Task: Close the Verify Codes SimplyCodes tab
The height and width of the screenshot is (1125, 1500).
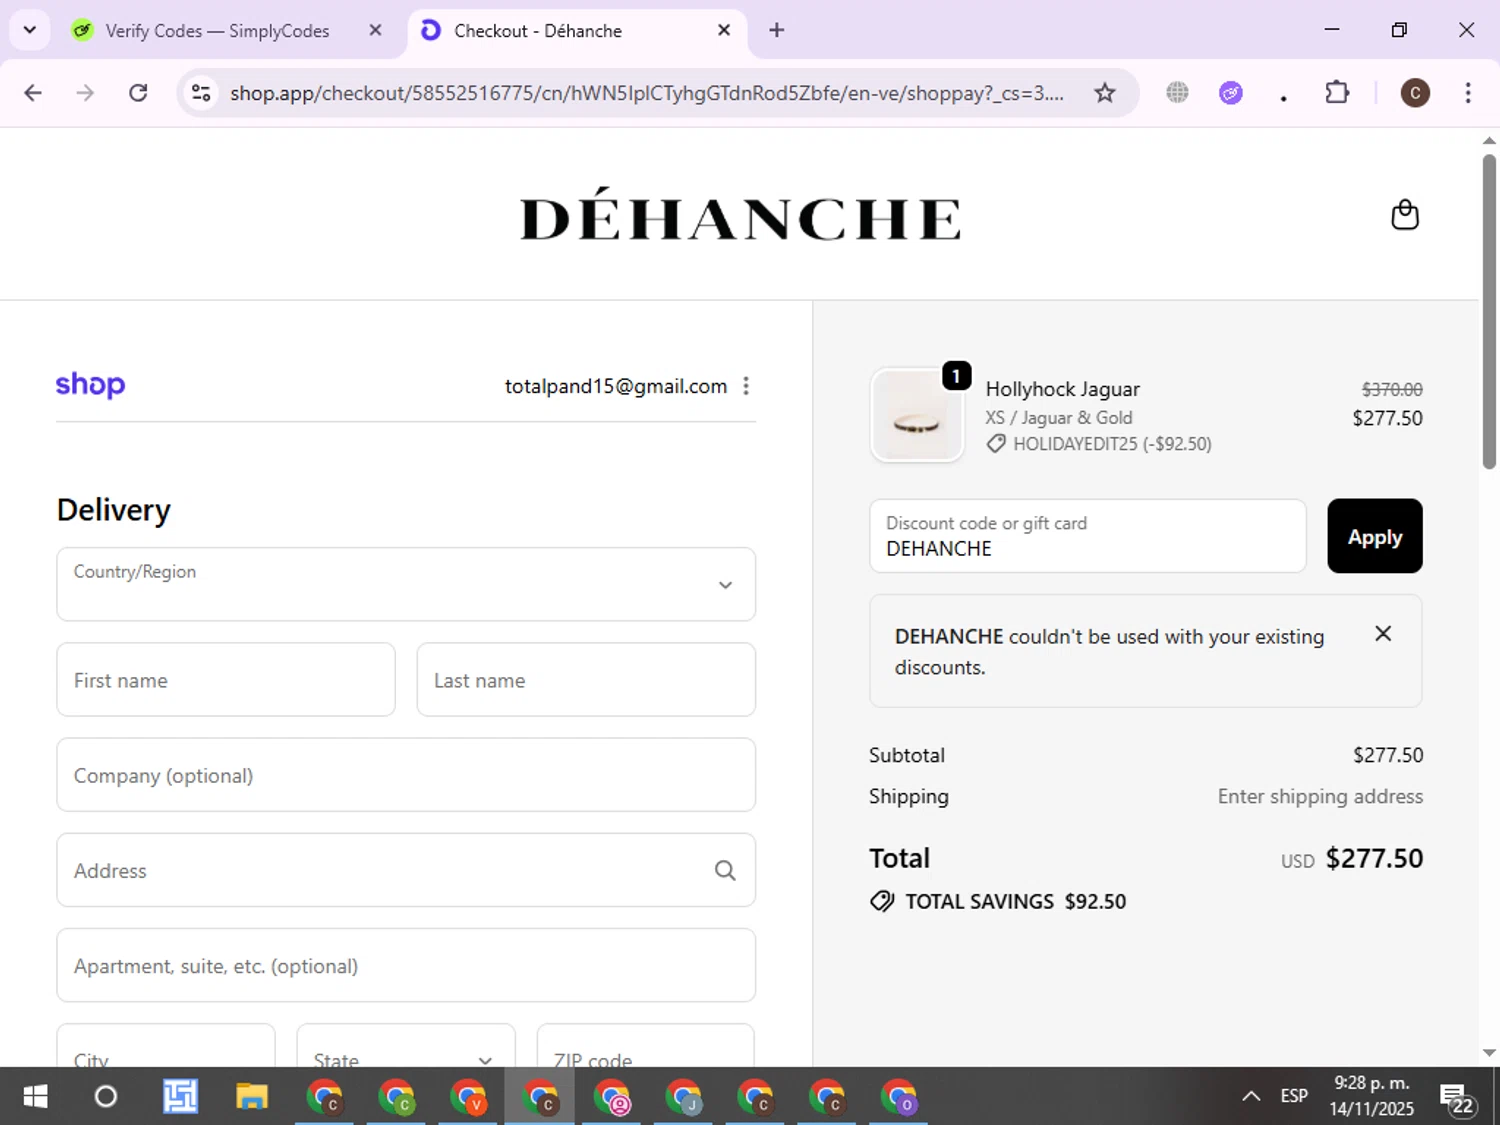Action: [375, 30]
